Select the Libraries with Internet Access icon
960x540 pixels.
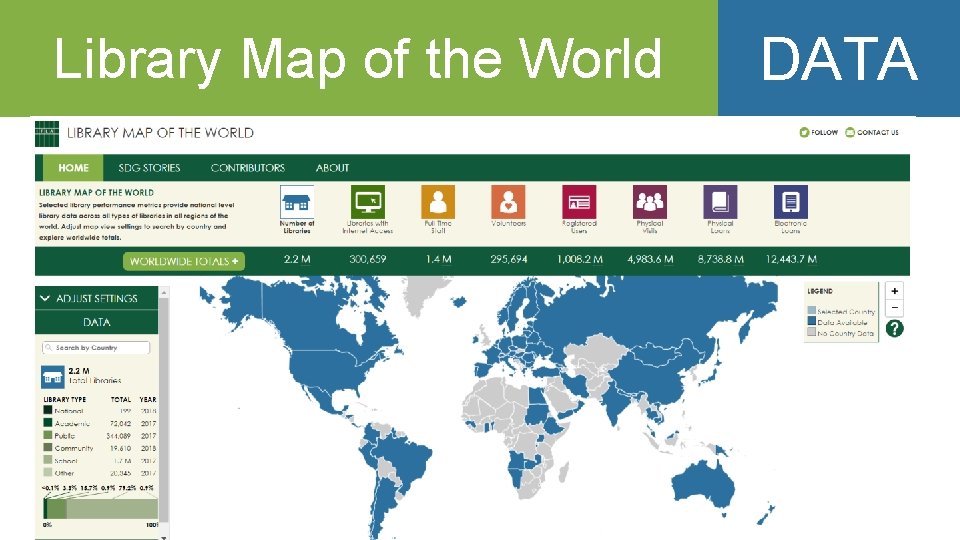tap(368, 202)
